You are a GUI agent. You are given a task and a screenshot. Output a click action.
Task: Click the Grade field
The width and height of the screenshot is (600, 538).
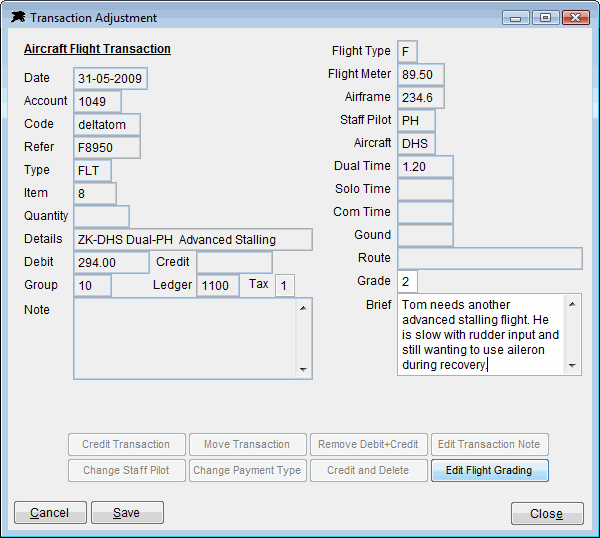[x=407, y=281]
